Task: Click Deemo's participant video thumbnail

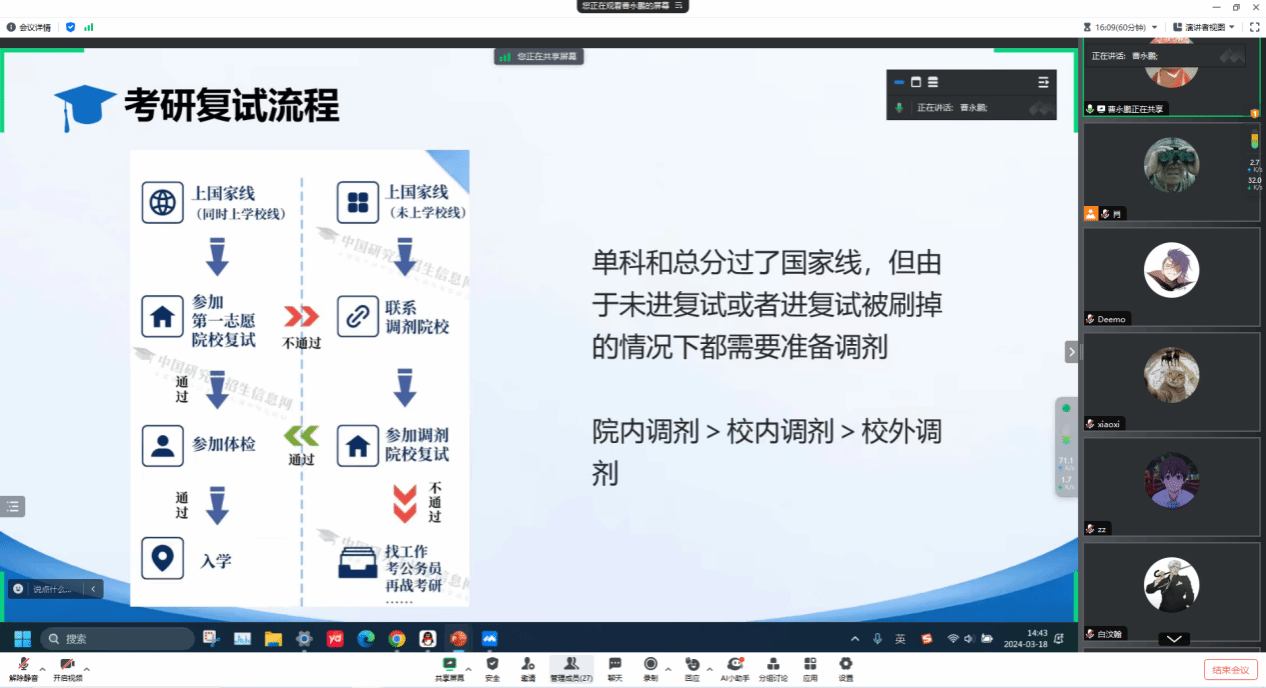Action: (x=1171, y=271)
